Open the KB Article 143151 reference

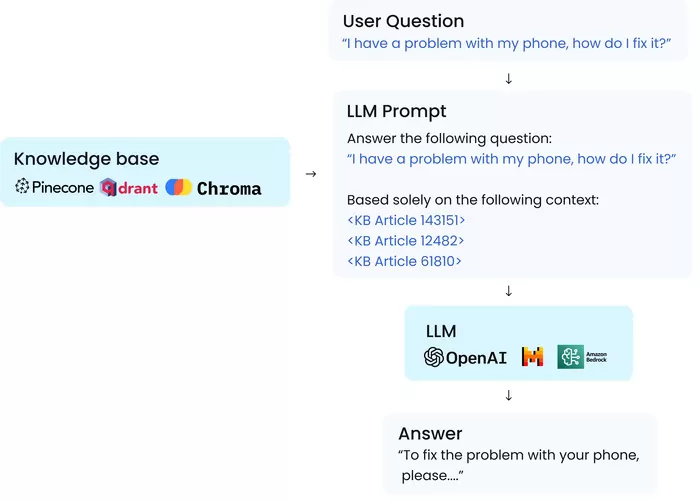(406, 220)
